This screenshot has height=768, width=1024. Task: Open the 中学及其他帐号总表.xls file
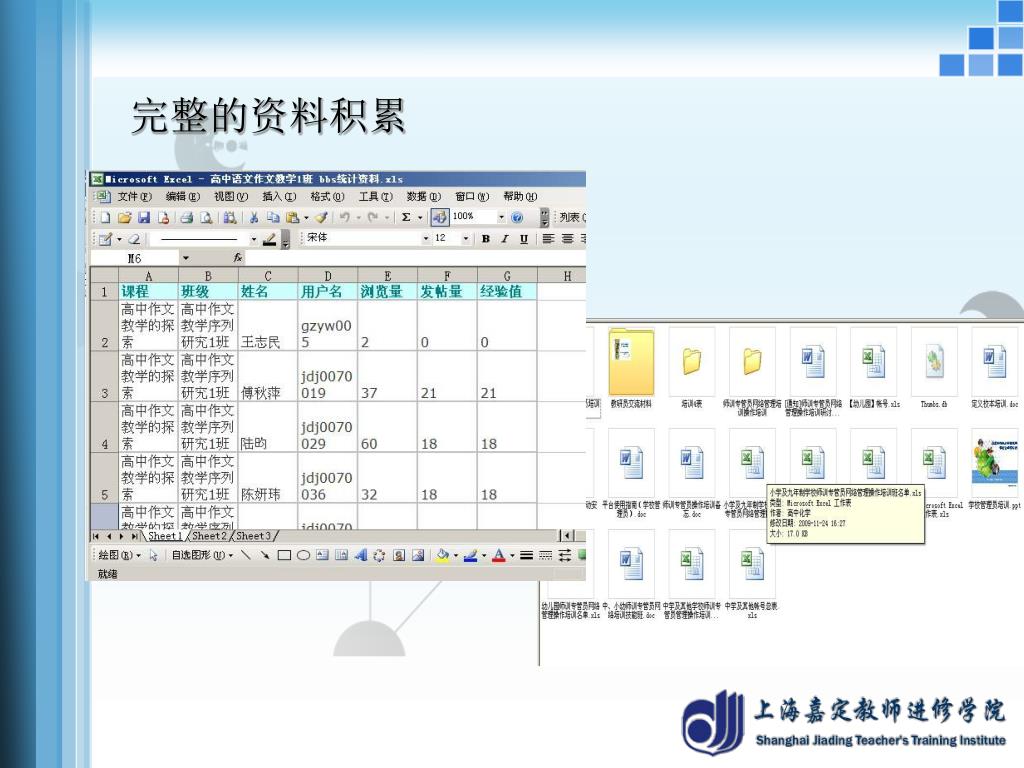point(752,575)
